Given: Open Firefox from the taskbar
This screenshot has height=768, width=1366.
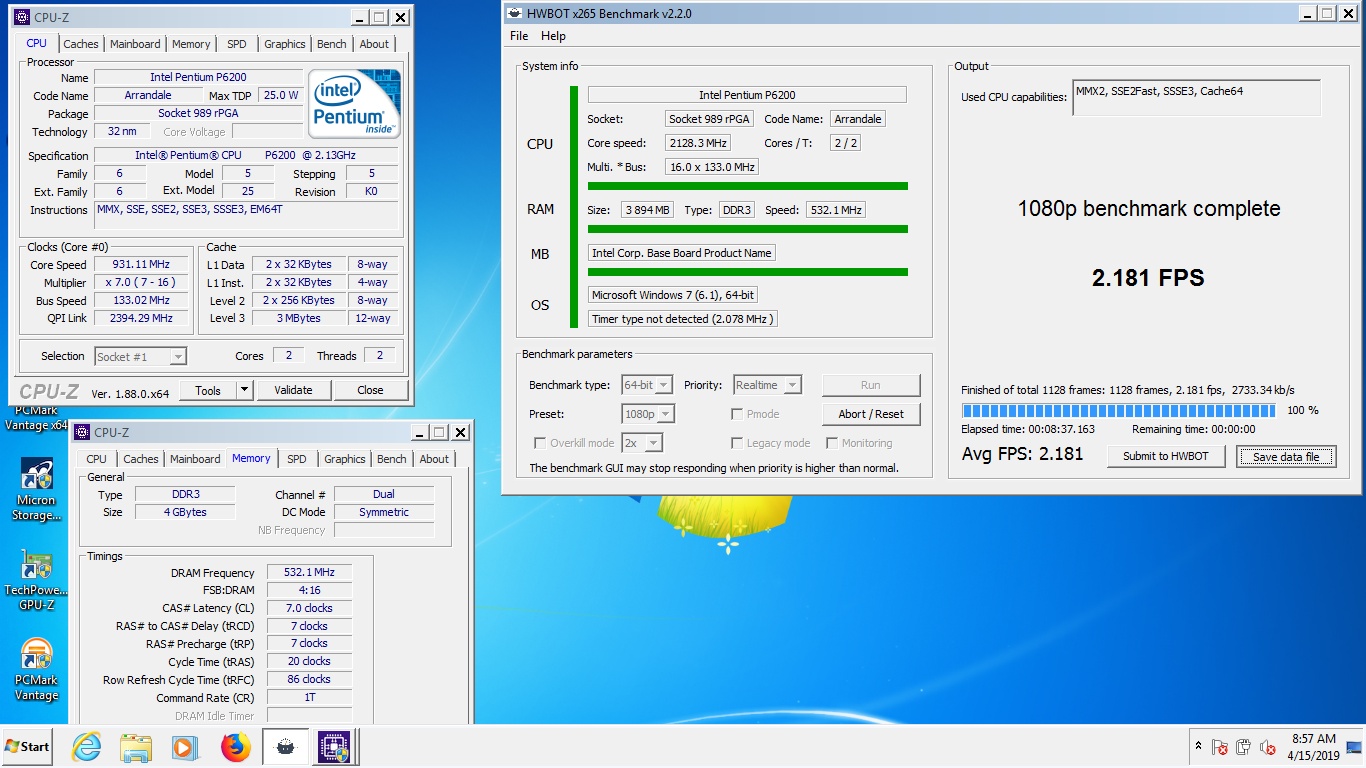Looking at the screenshot, I should pyautogui.click(x=236, y=747).
